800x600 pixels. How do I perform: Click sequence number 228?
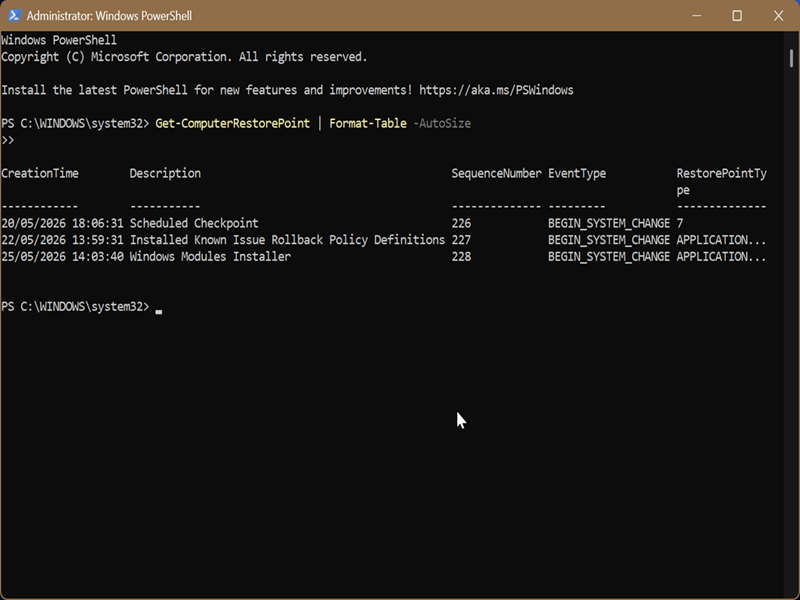(461, 257)
